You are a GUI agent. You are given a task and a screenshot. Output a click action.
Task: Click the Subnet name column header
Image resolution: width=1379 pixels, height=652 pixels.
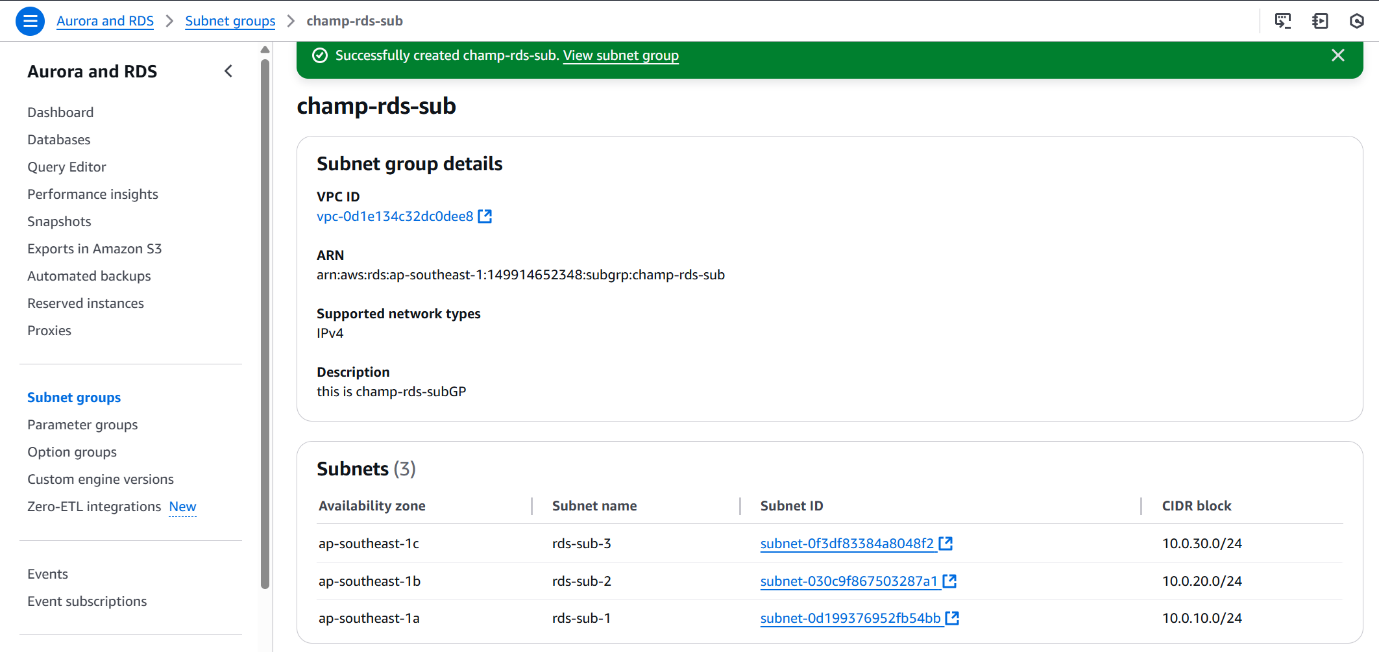point(594,506)
